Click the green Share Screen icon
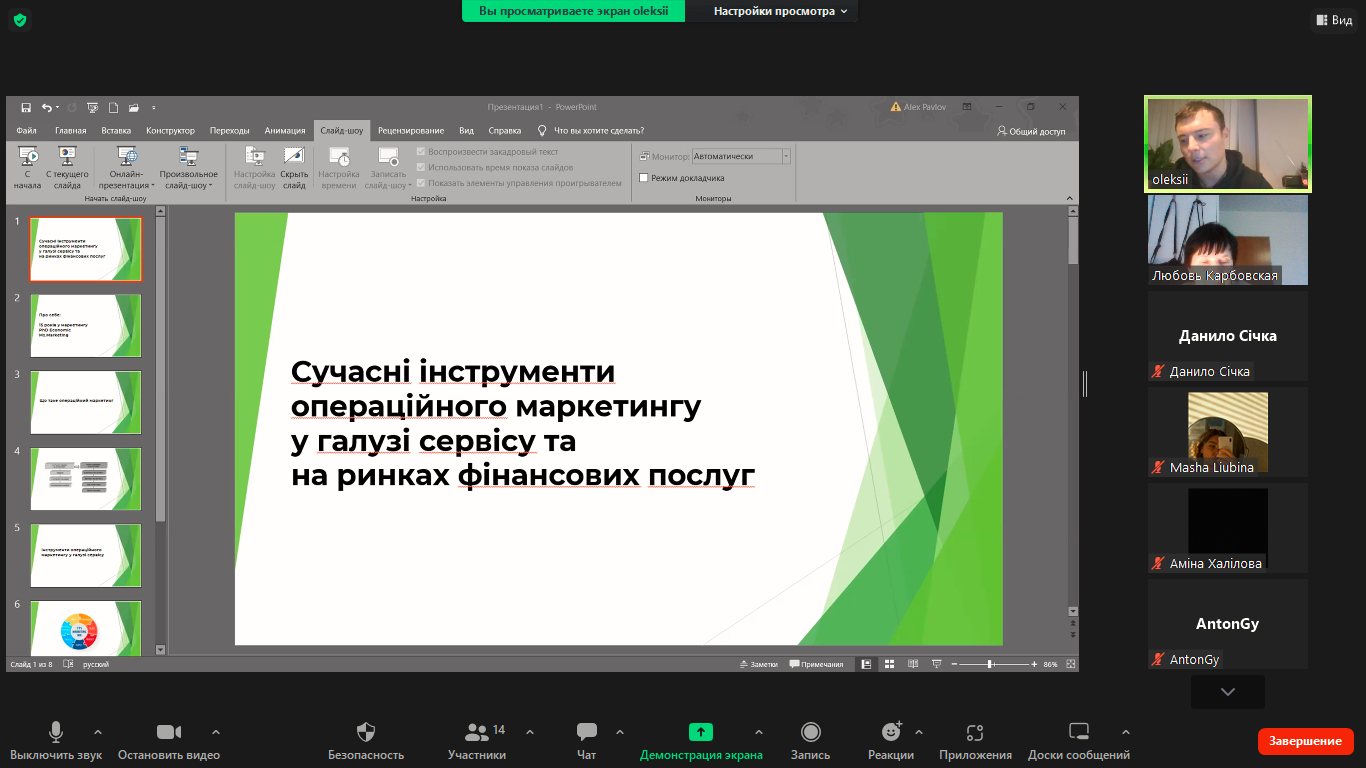1366x768 pixels. (701, 733)
